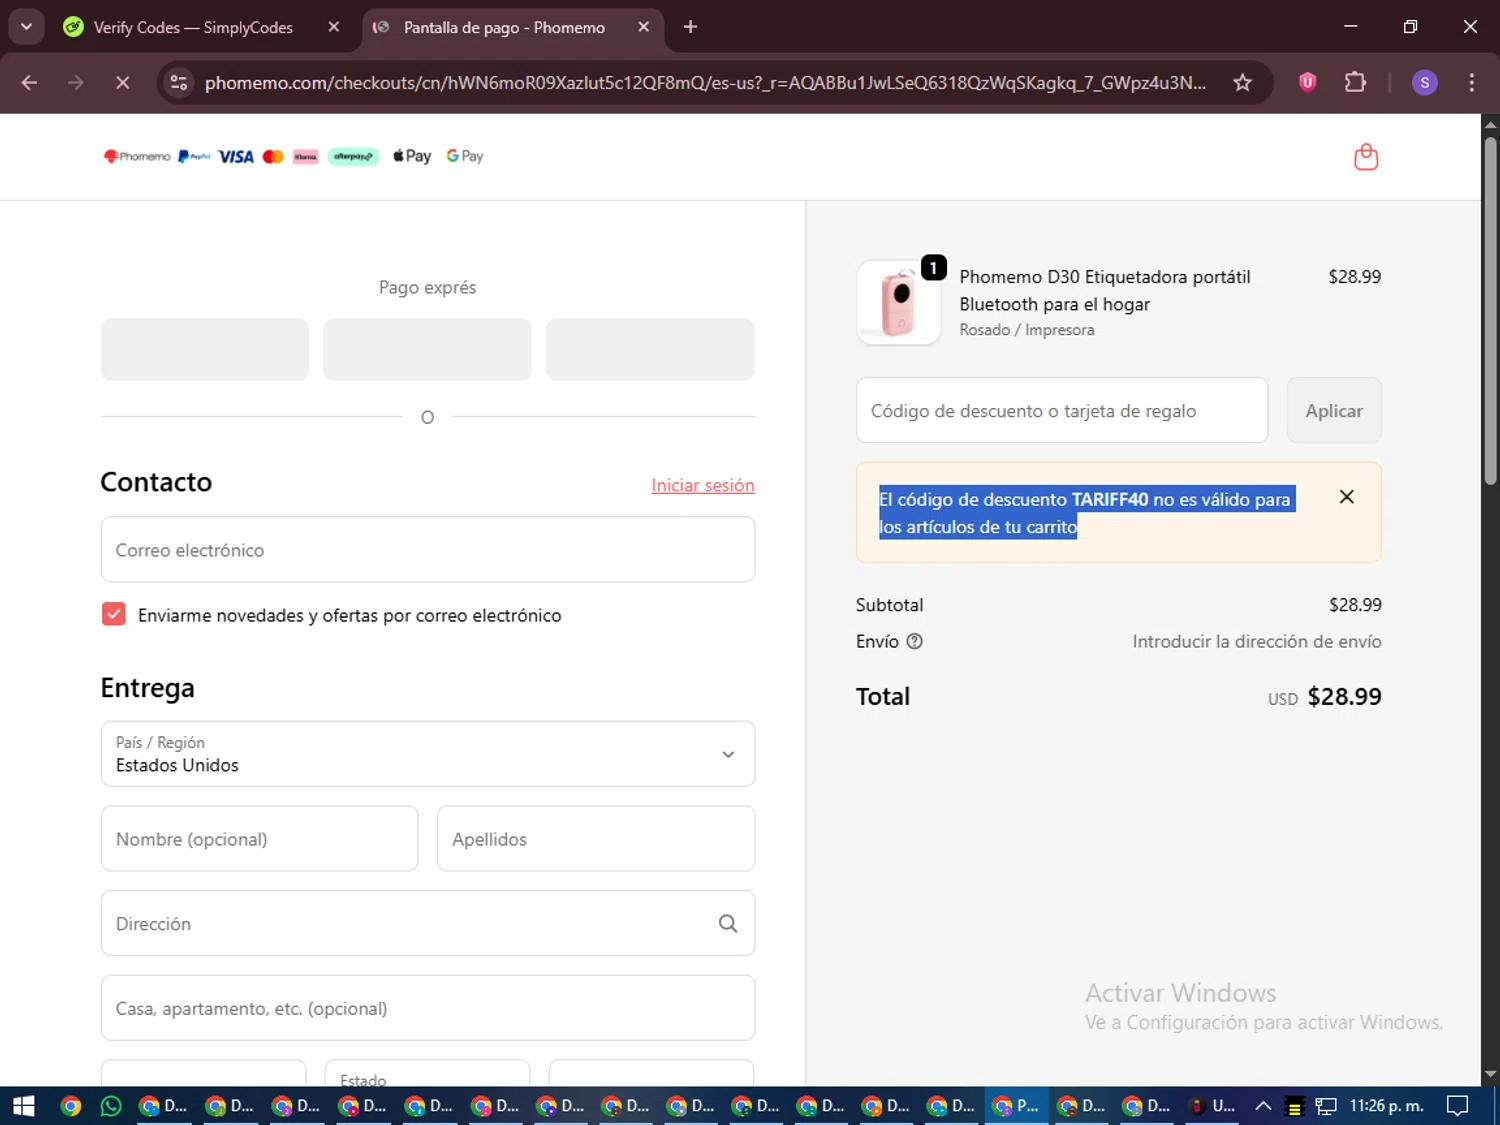
Task: Switch to Verify Codes — SimplyCodes tab
Action: pos(195,27)
